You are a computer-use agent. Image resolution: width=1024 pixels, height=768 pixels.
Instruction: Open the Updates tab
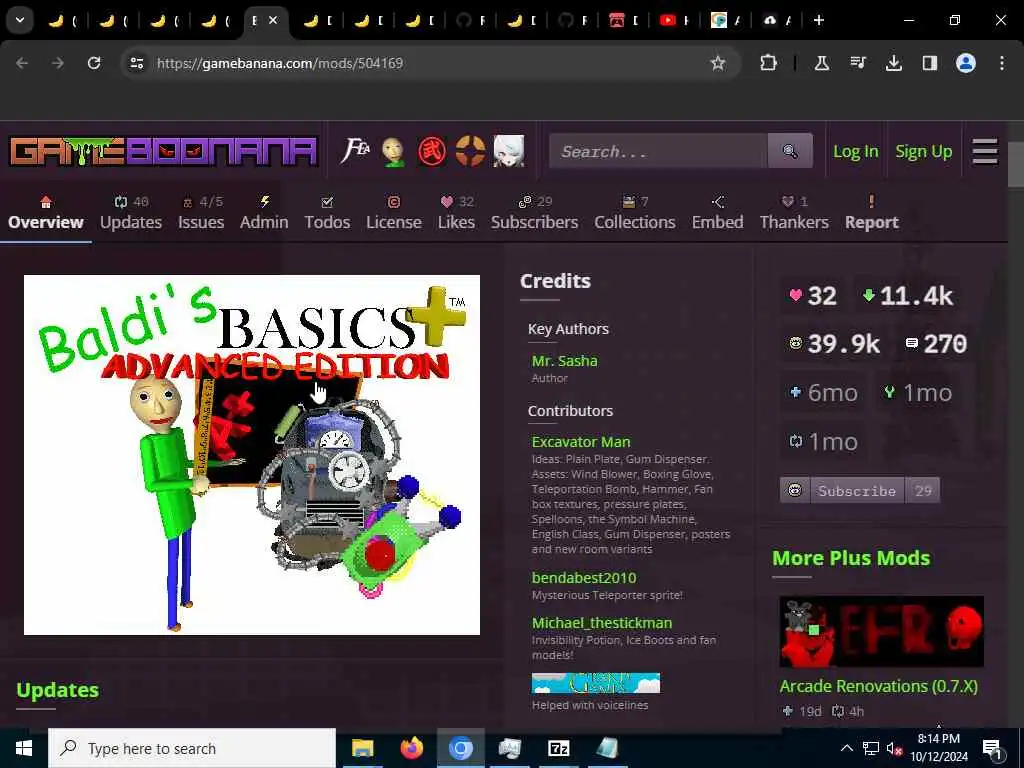pos(131,213)
